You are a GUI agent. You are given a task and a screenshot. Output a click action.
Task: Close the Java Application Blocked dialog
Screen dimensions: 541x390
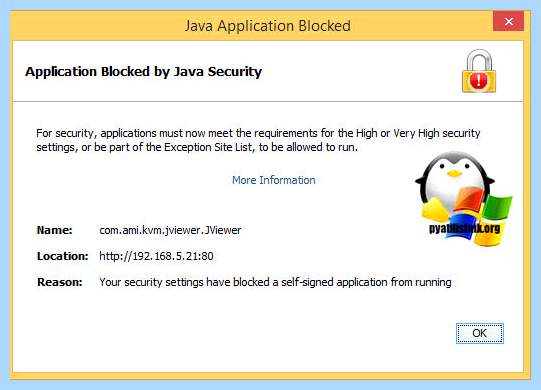[509, 22]
